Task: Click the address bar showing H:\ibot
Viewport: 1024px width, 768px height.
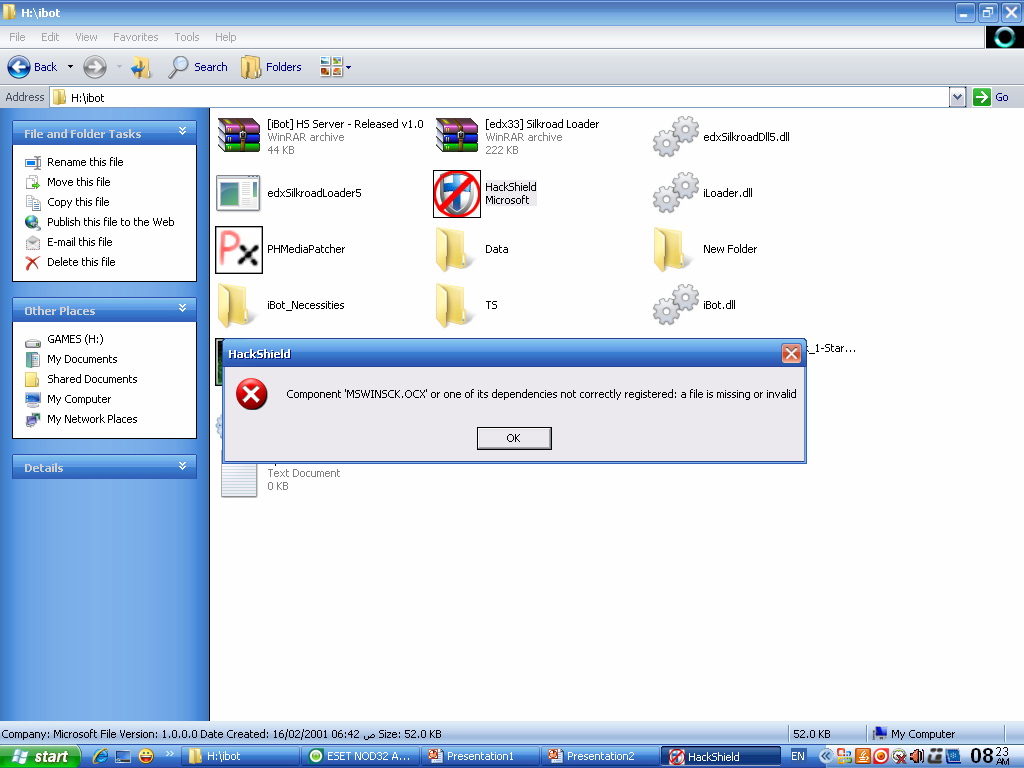Action: tap(500, 97)
